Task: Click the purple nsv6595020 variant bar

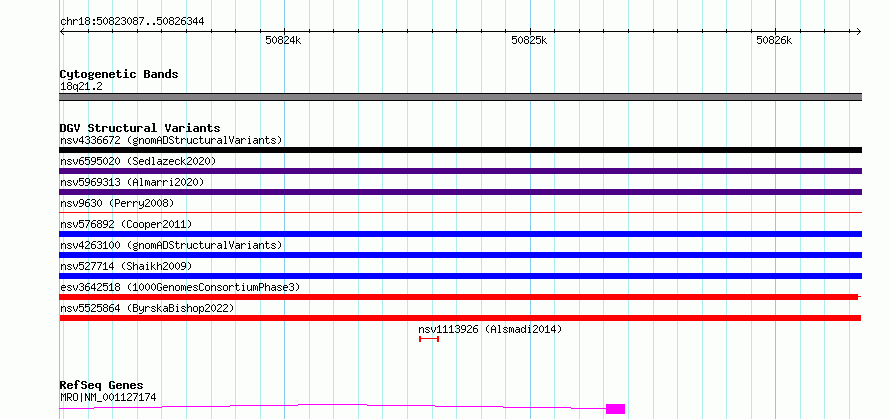Action: tap(460, 171)
